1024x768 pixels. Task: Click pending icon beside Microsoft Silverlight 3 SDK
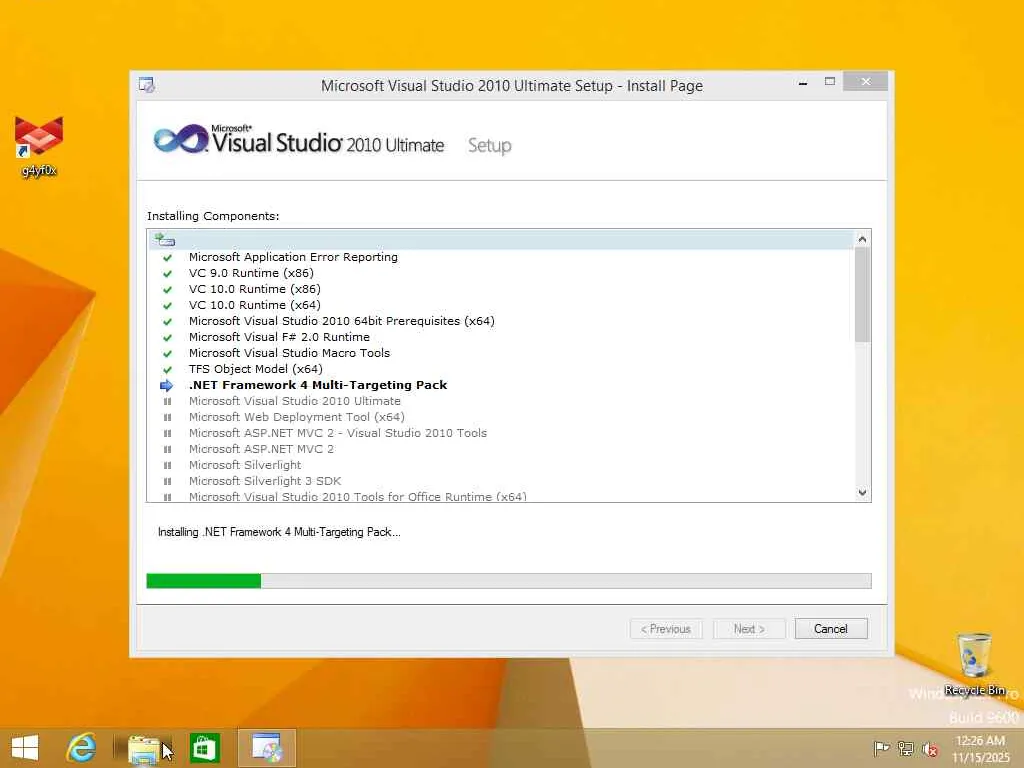click(x=167, y=481)
